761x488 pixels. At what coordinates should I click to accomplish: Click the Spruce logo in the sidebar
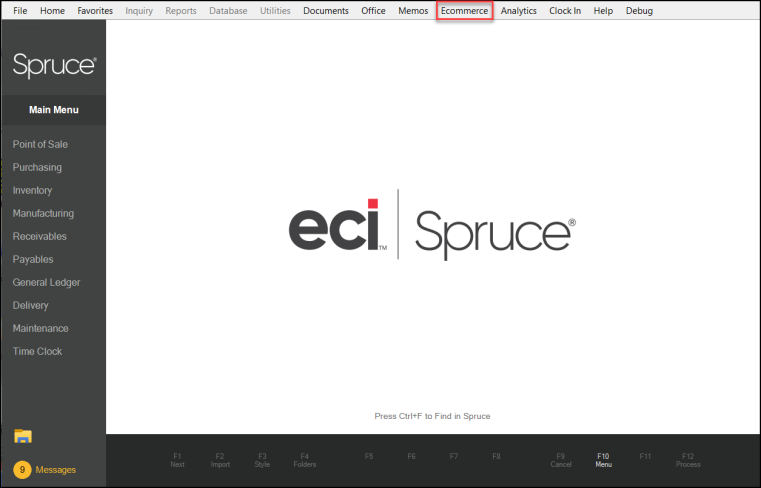click(x=54, y=66)
